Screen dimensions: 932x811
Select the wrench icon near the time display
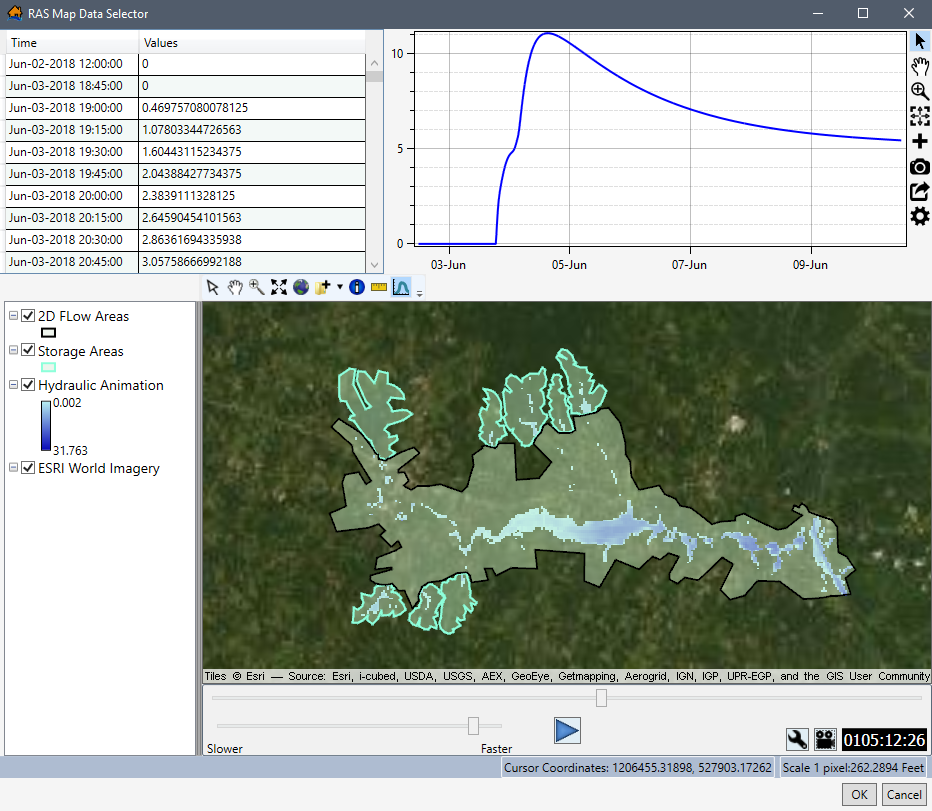[x=796, y=739]
